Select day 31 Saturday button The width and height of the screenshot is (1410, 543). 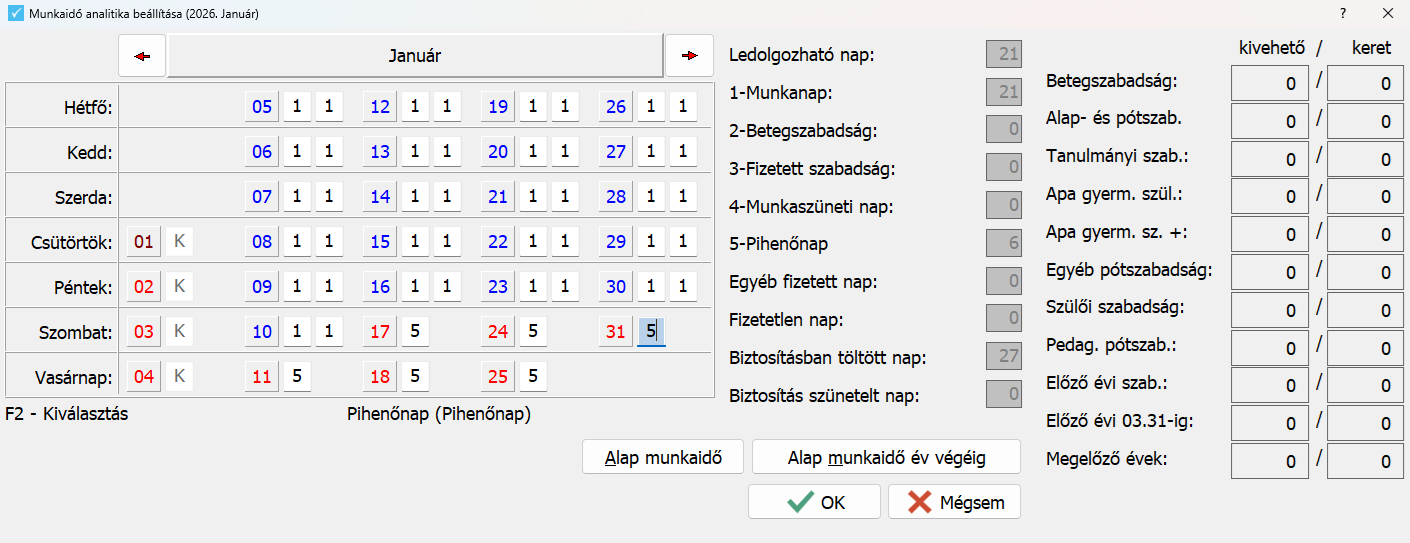click(x=616, y=332)
